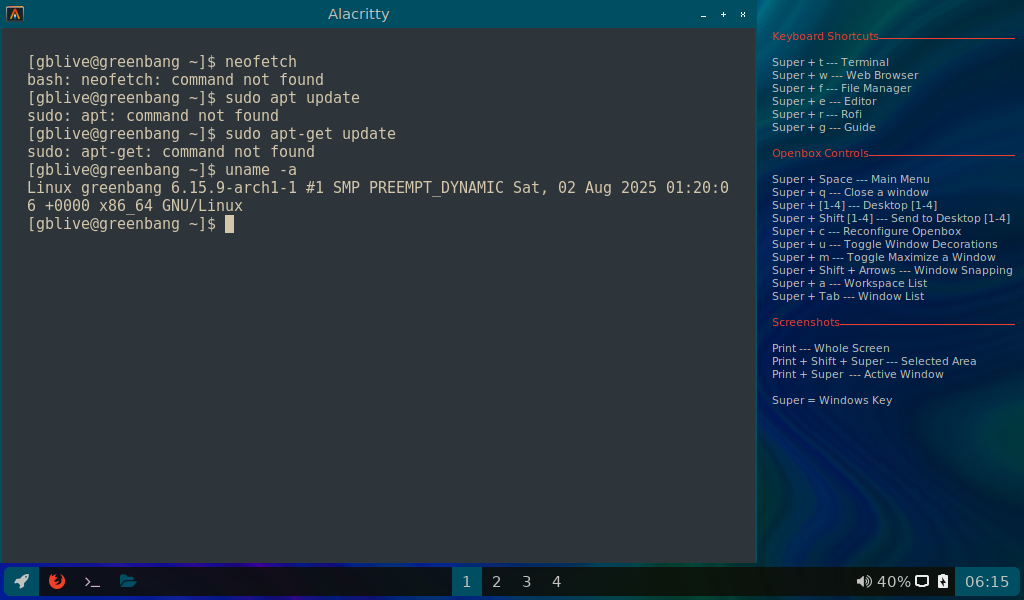
Task: Close the Alacritty window
Action: tap(743, 14)
